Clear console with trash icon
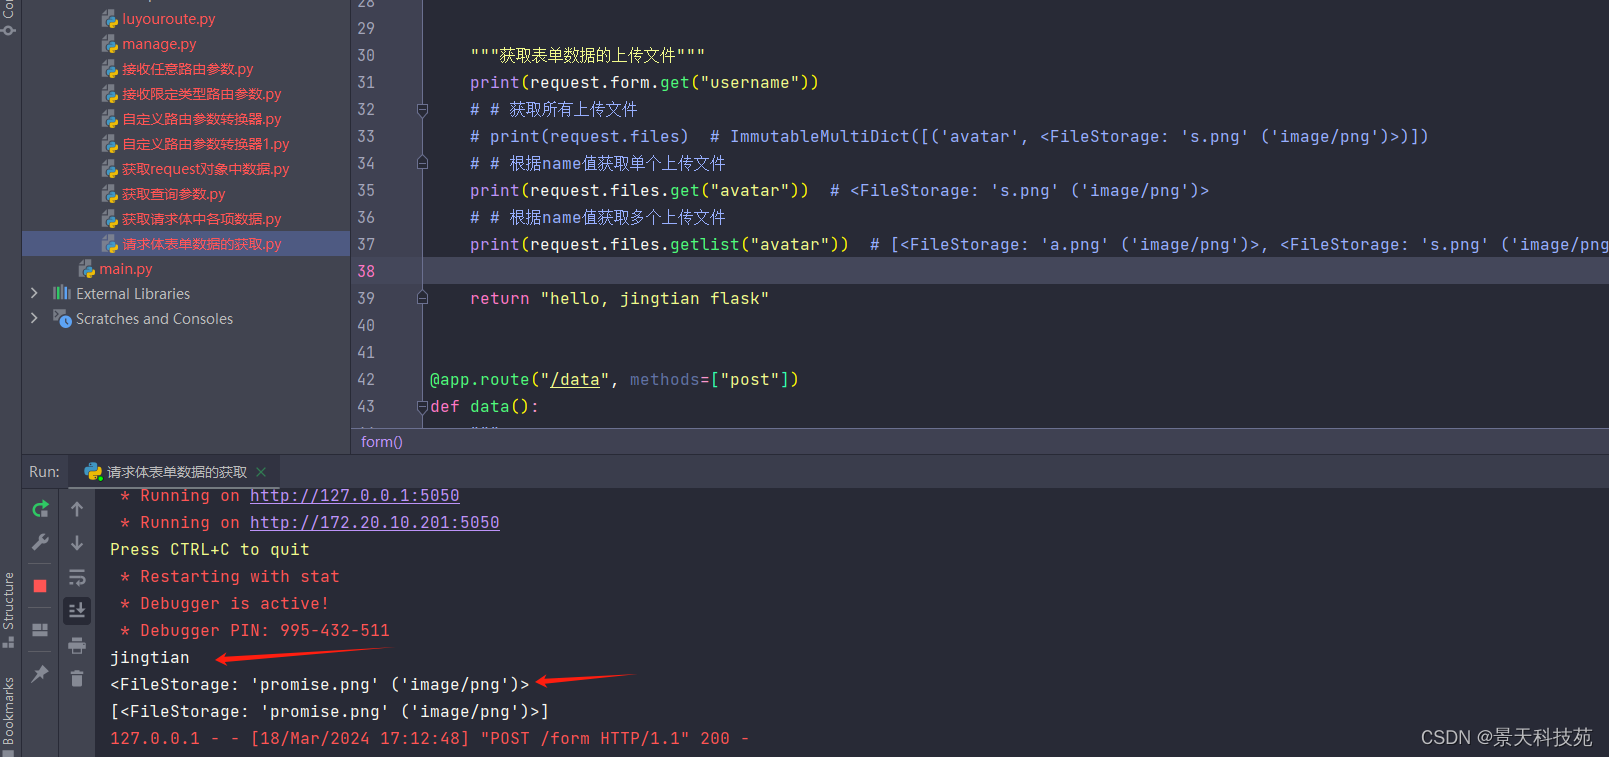 click(x=77, y=679)
